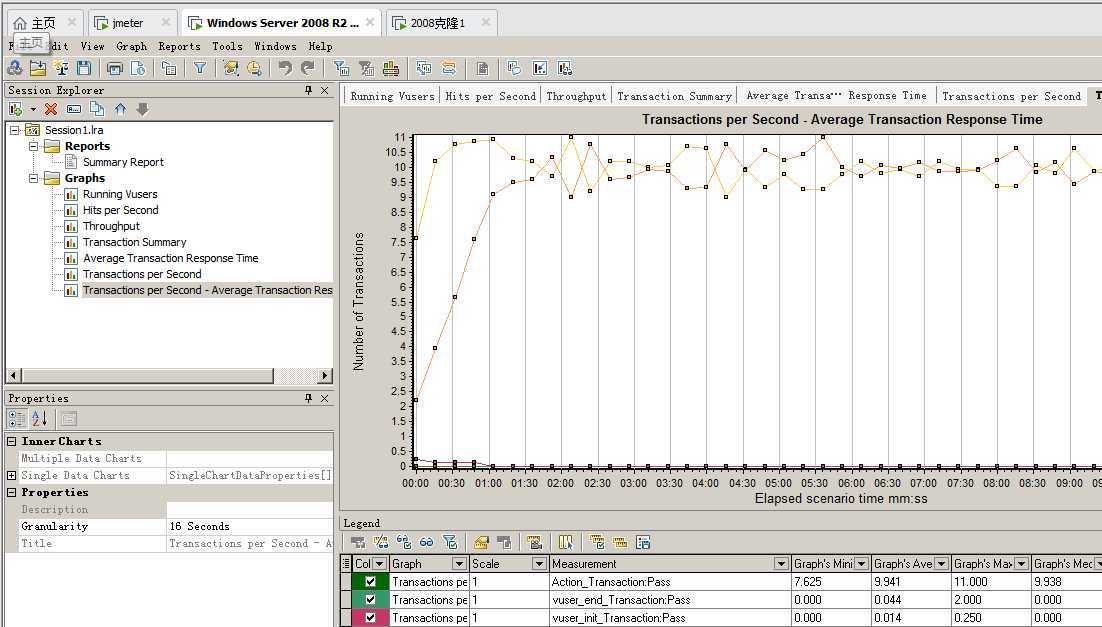Select Session1.lra root node
This screenshot has height=627, width=1102.
pos(74,130)
